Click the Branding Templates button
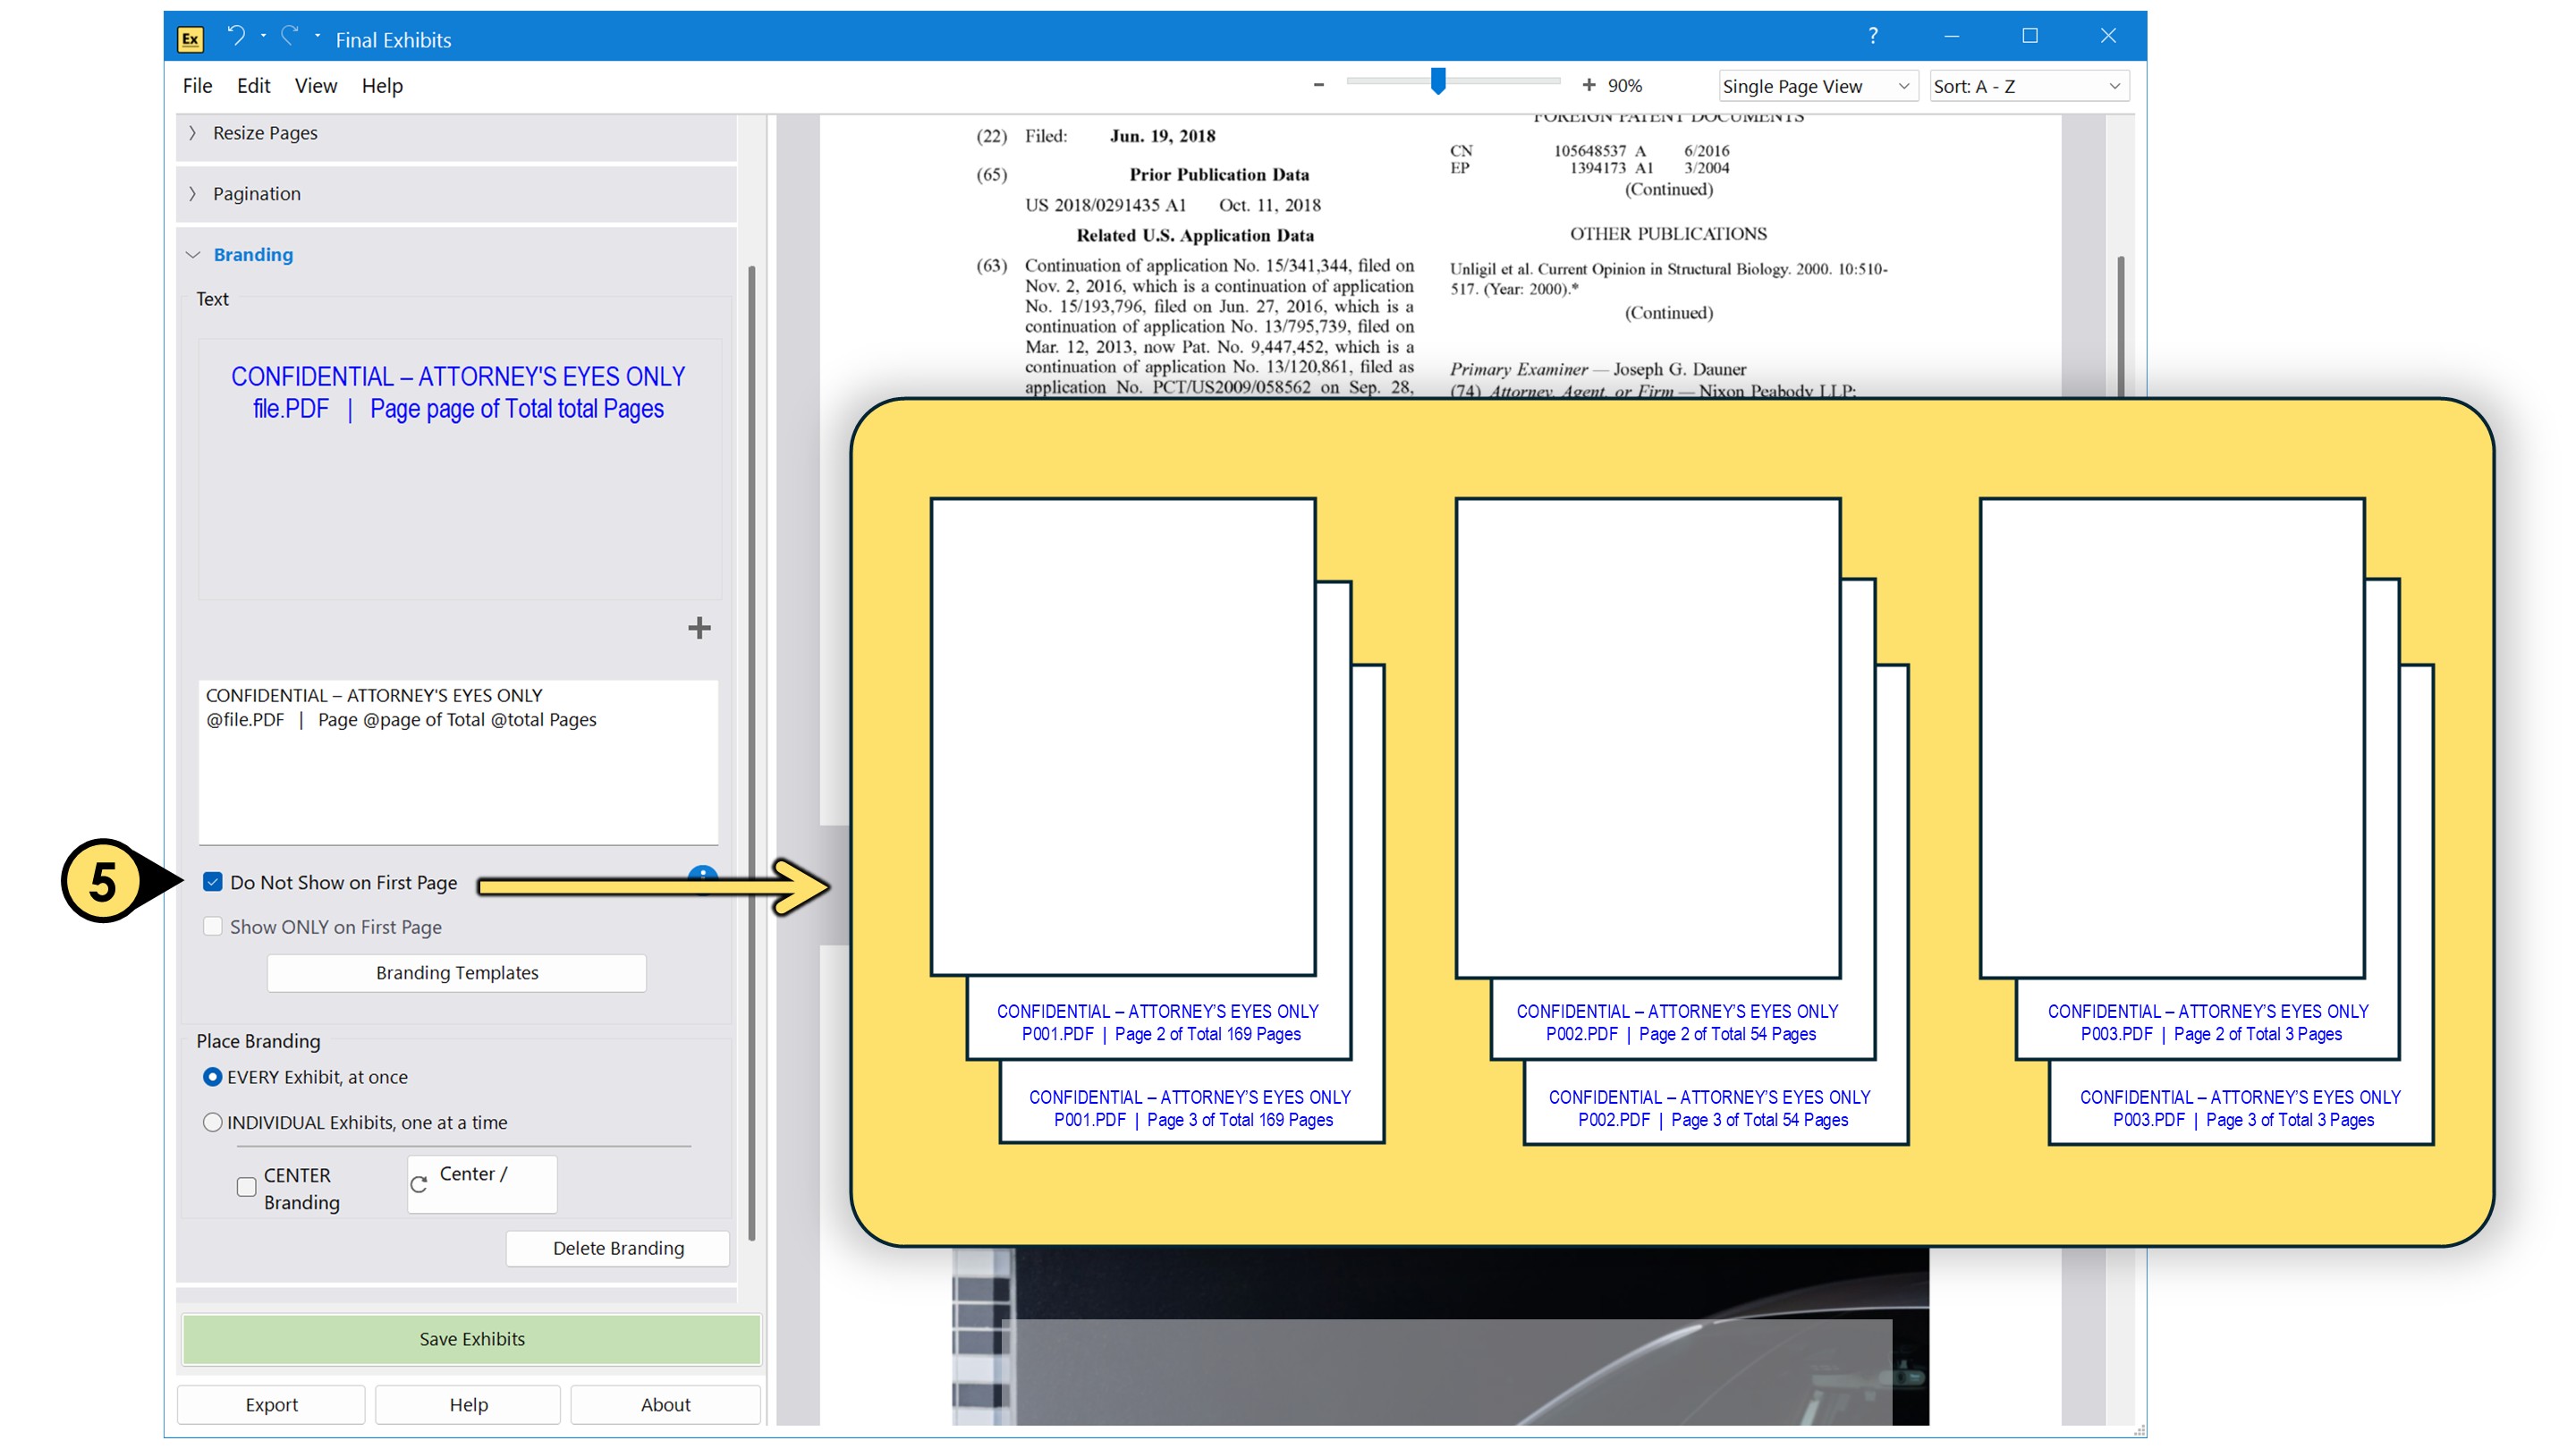The width and height of the screenshot is (2576, 1449). (x=456, y=973)
